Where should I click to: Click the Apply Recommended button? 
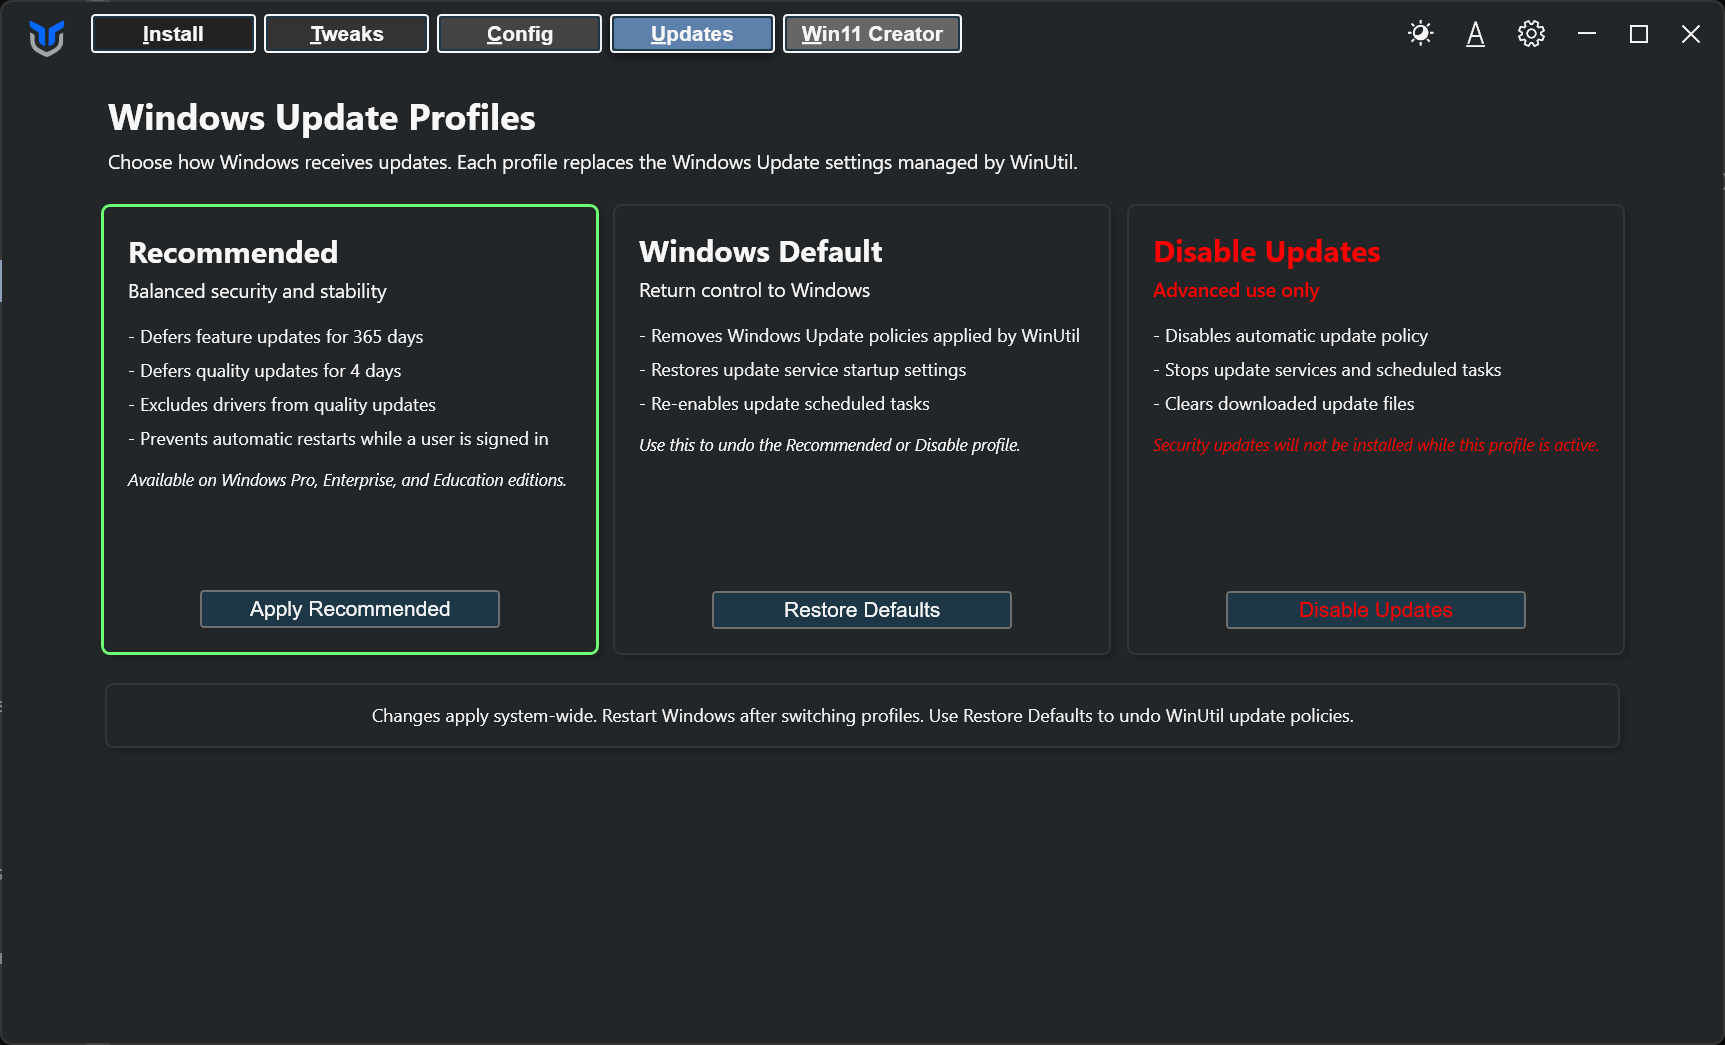click(350, 609)
